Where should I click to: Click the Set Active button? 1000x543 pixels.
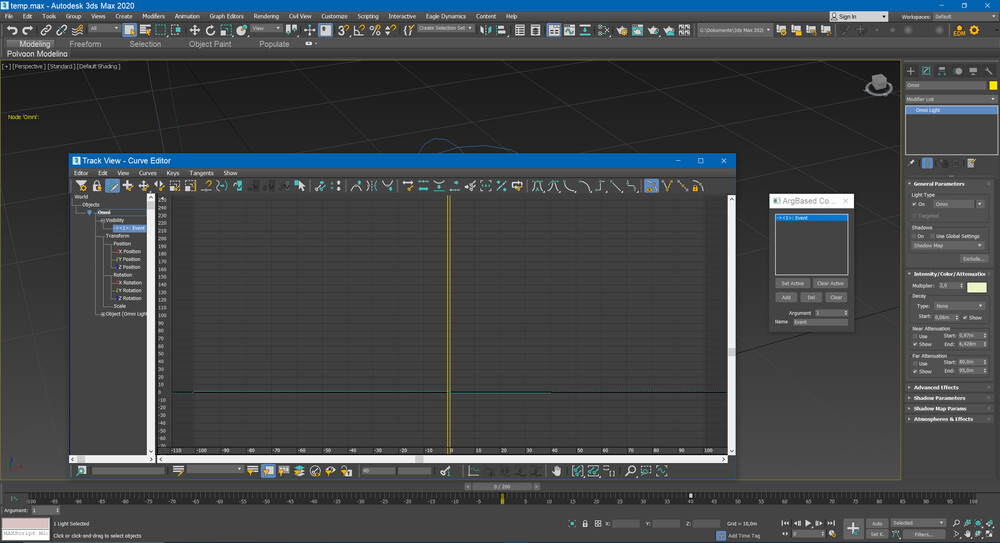point(792,283)
